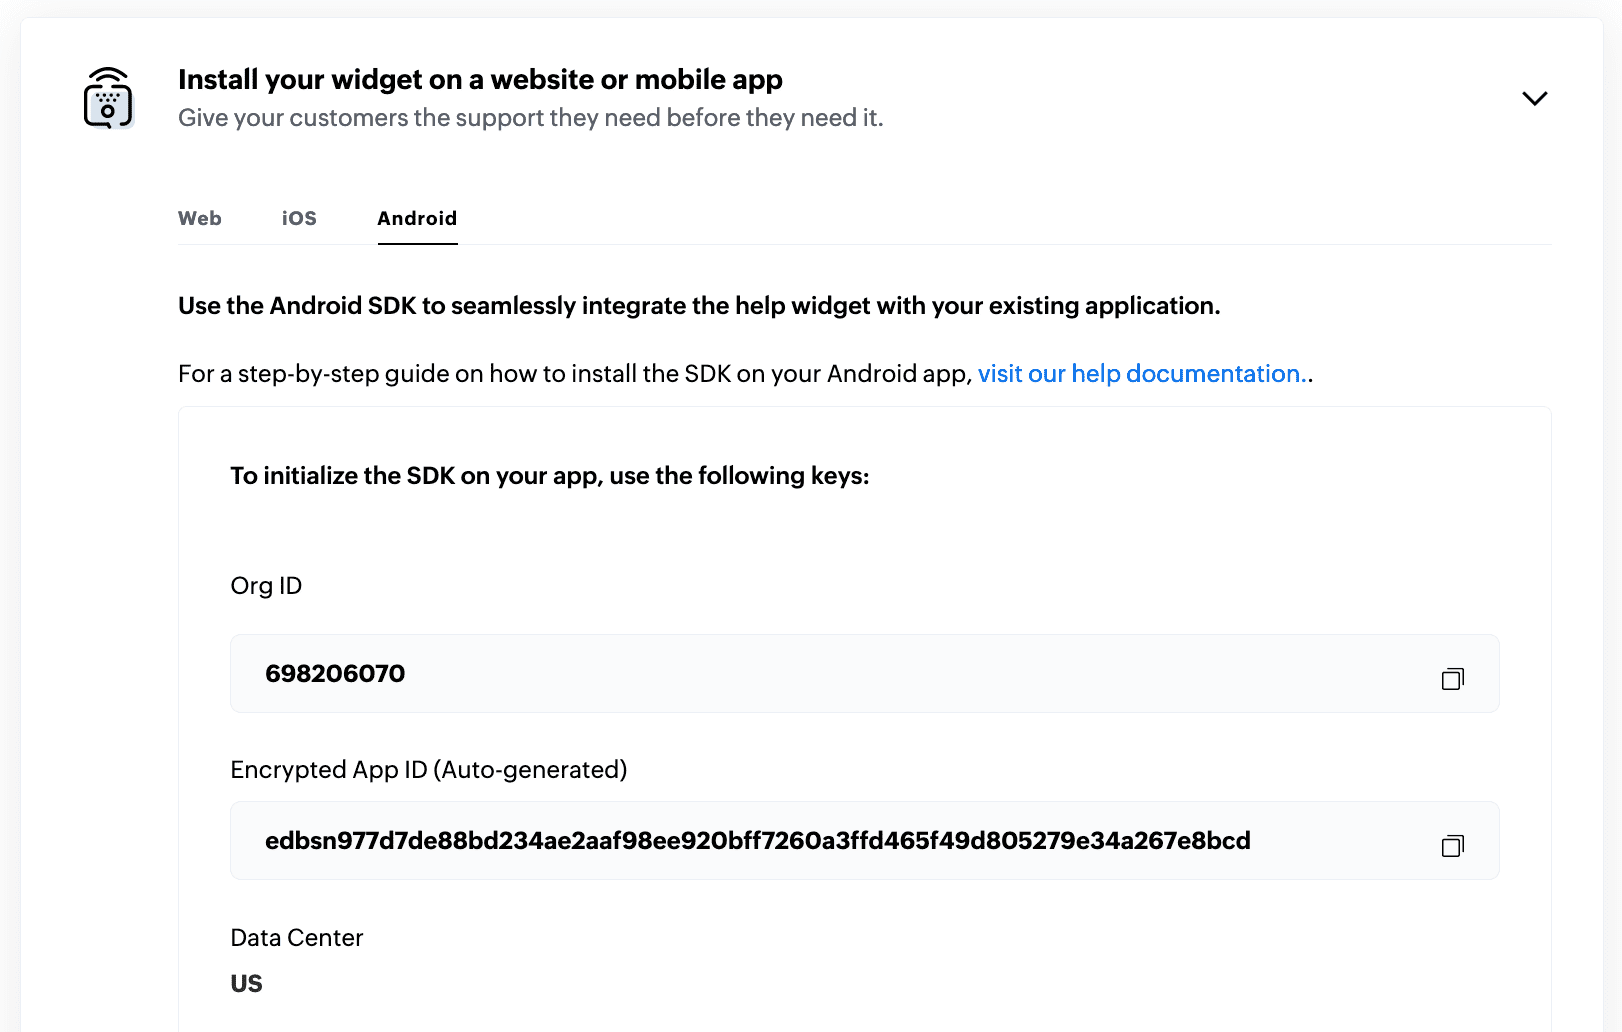This screenshot has height=1032, width=1622.
Task: Switch to the Web tab
Action: [200, 218]
